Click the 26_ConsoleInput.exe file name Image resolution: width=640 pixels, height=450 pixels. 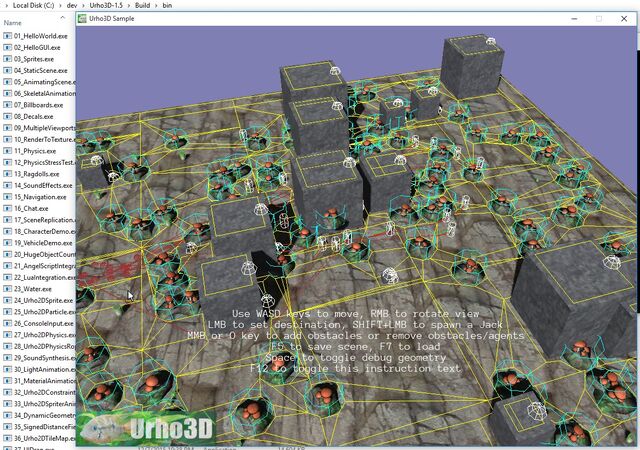coord(44,323)
